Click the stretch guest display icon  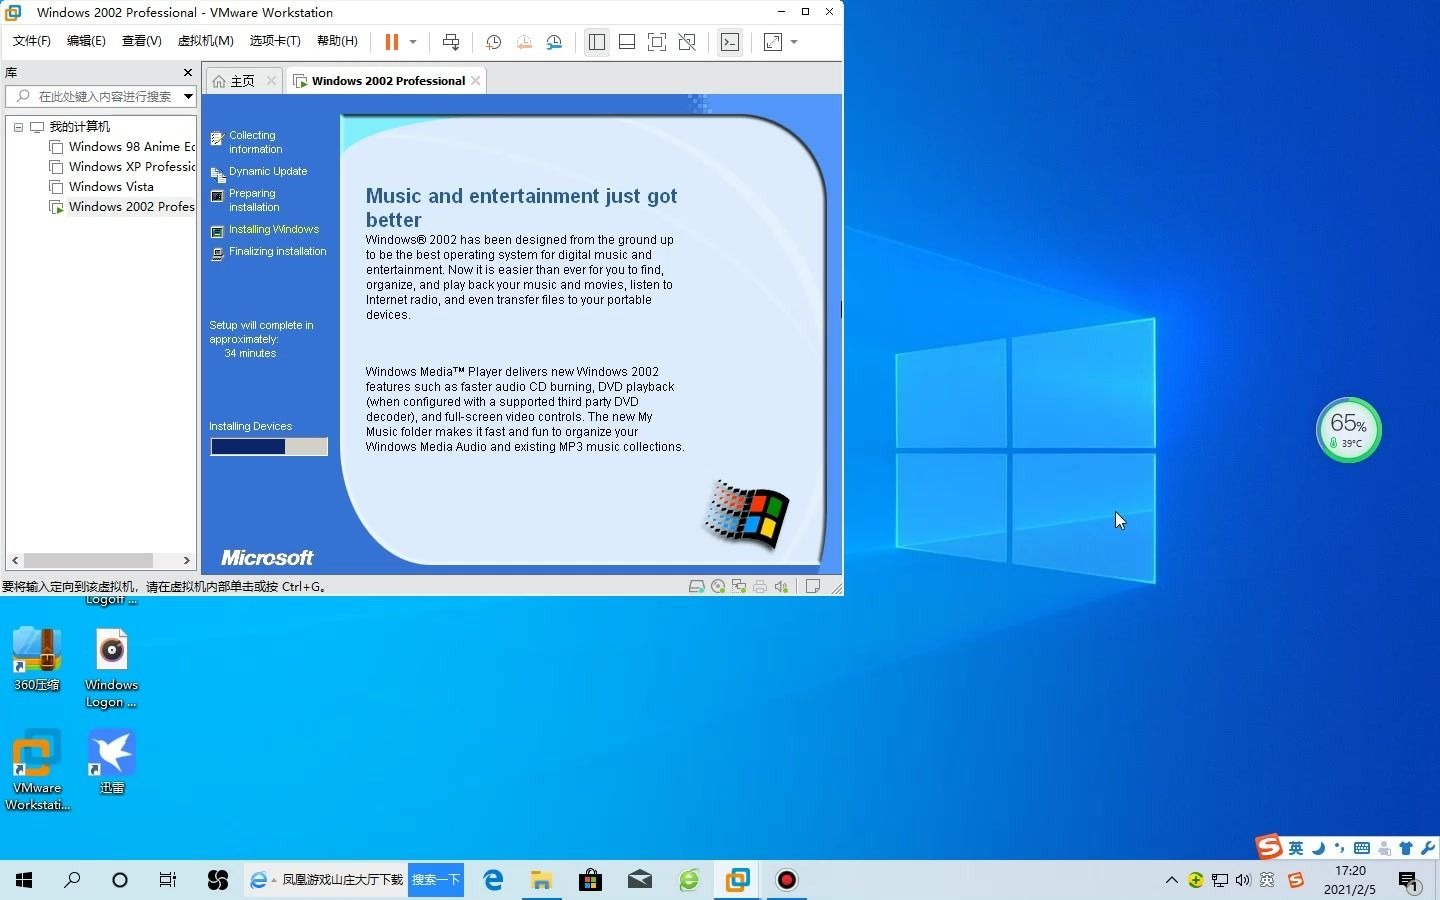point(773,42)
